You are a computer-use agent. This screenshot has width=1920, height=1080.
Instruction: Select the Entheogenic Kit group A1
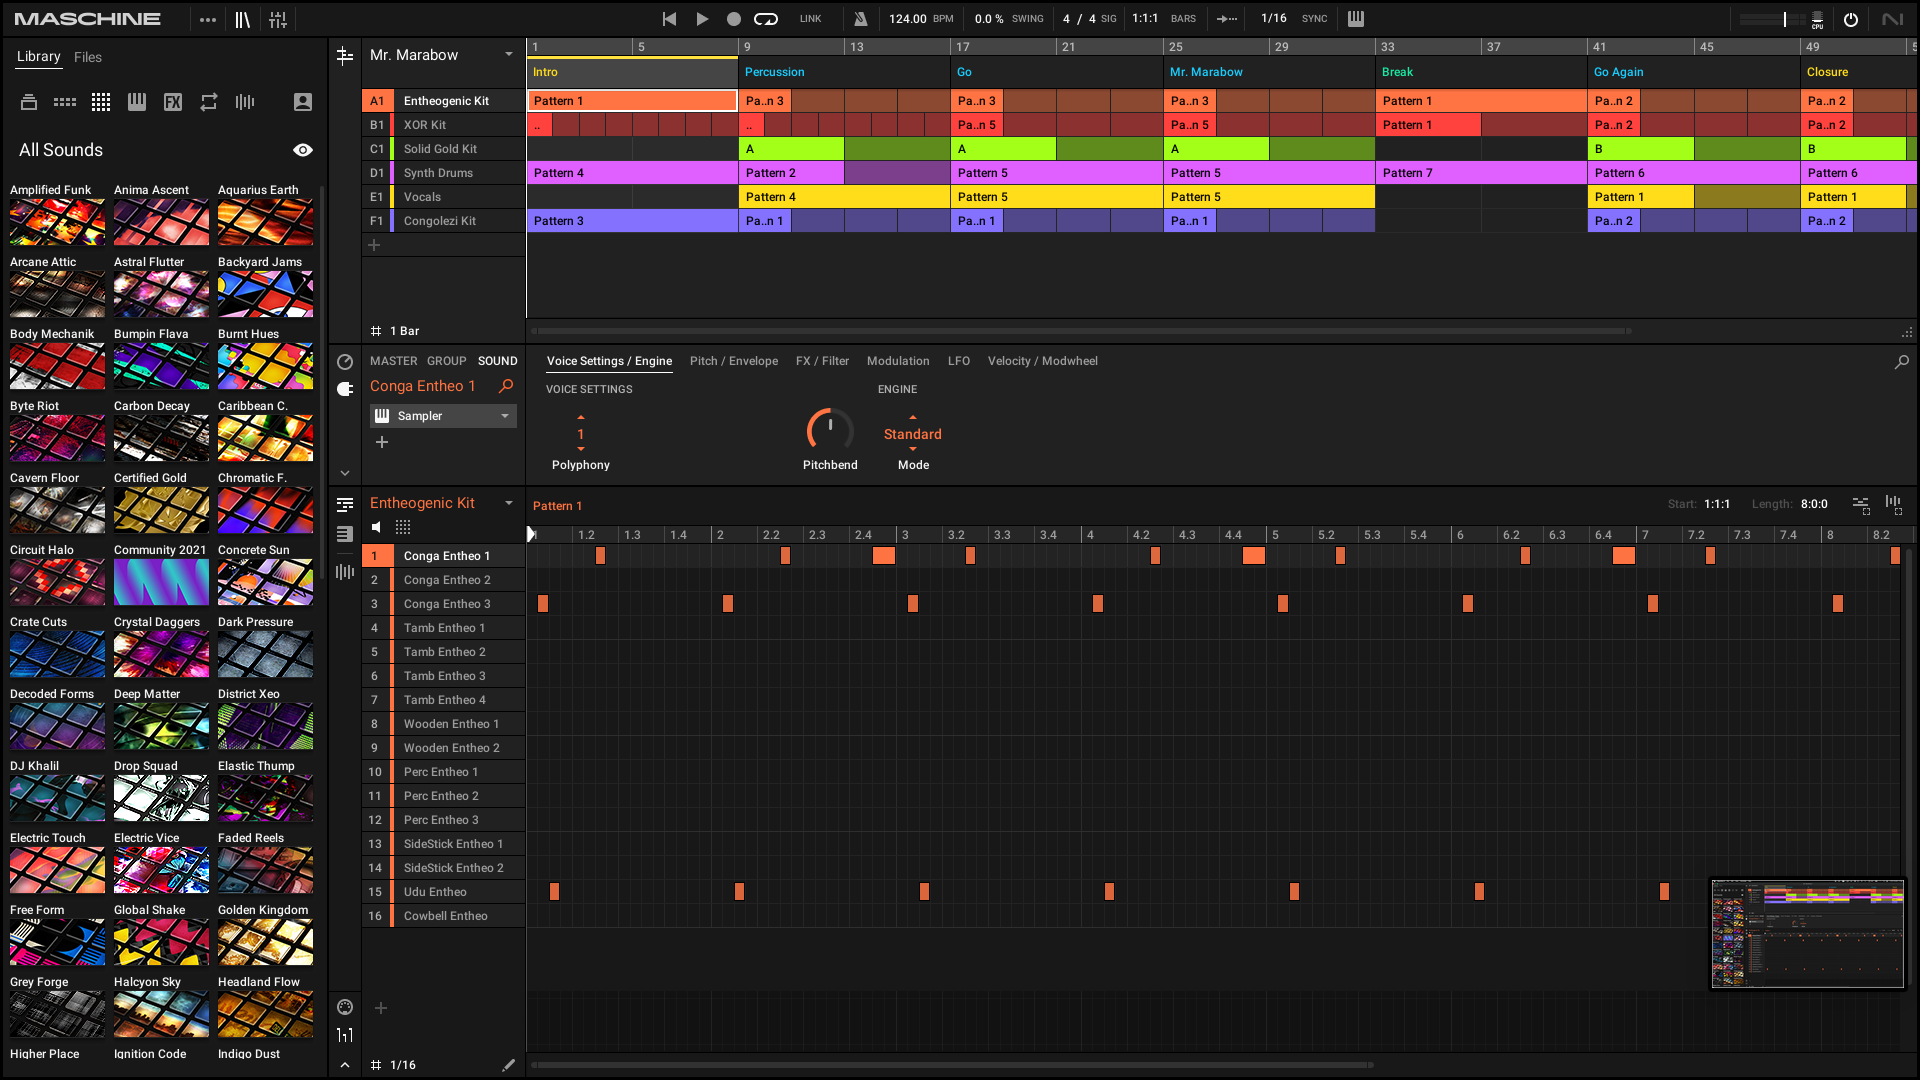click(x=443, y=101)
